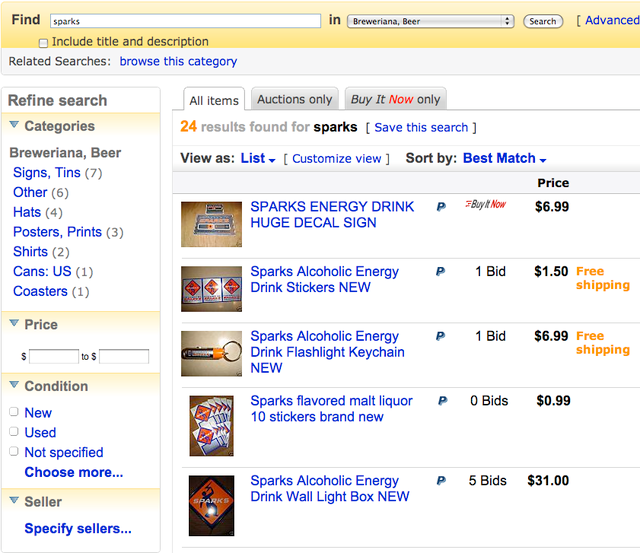Open Sparks Wall Light Box NEW listing
This screenshot has width=640, height=553.
[330, 489]
